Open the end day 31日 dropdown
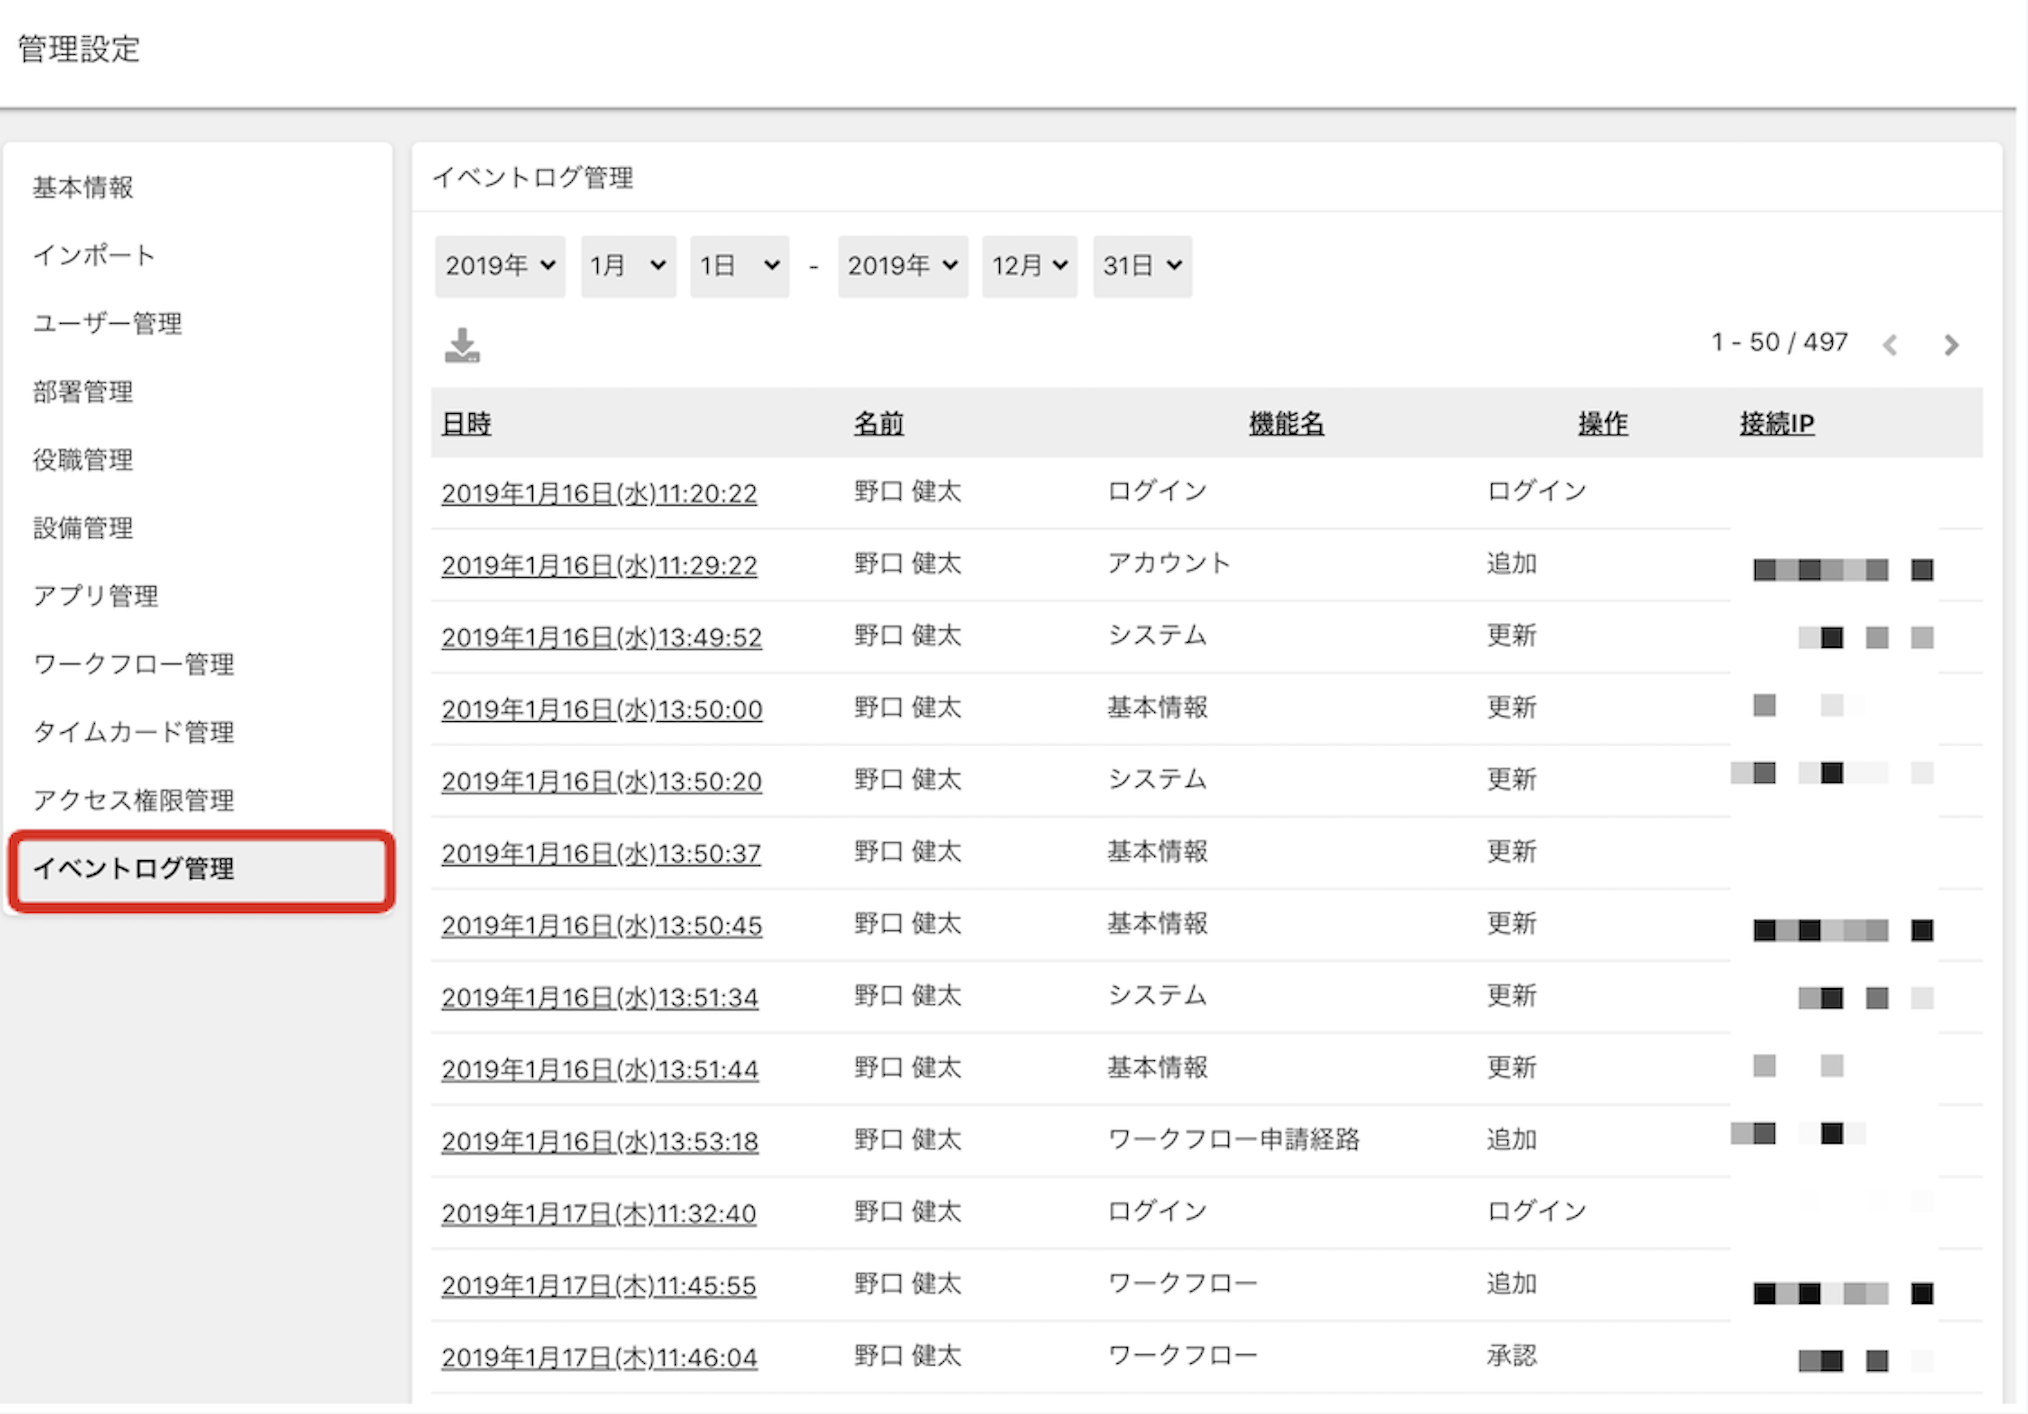Image resolution: width=2028 pixels, height=1414 pixels. [1142, 266]
